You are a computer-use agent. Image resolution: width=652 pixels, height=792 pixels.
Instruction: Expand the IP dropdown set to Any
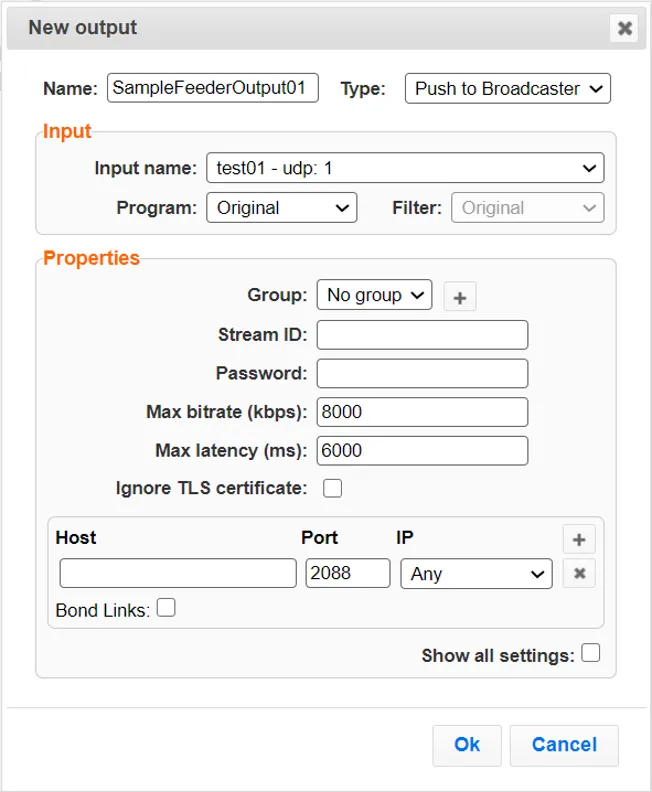pyautogui.click(x=476, y=574)
